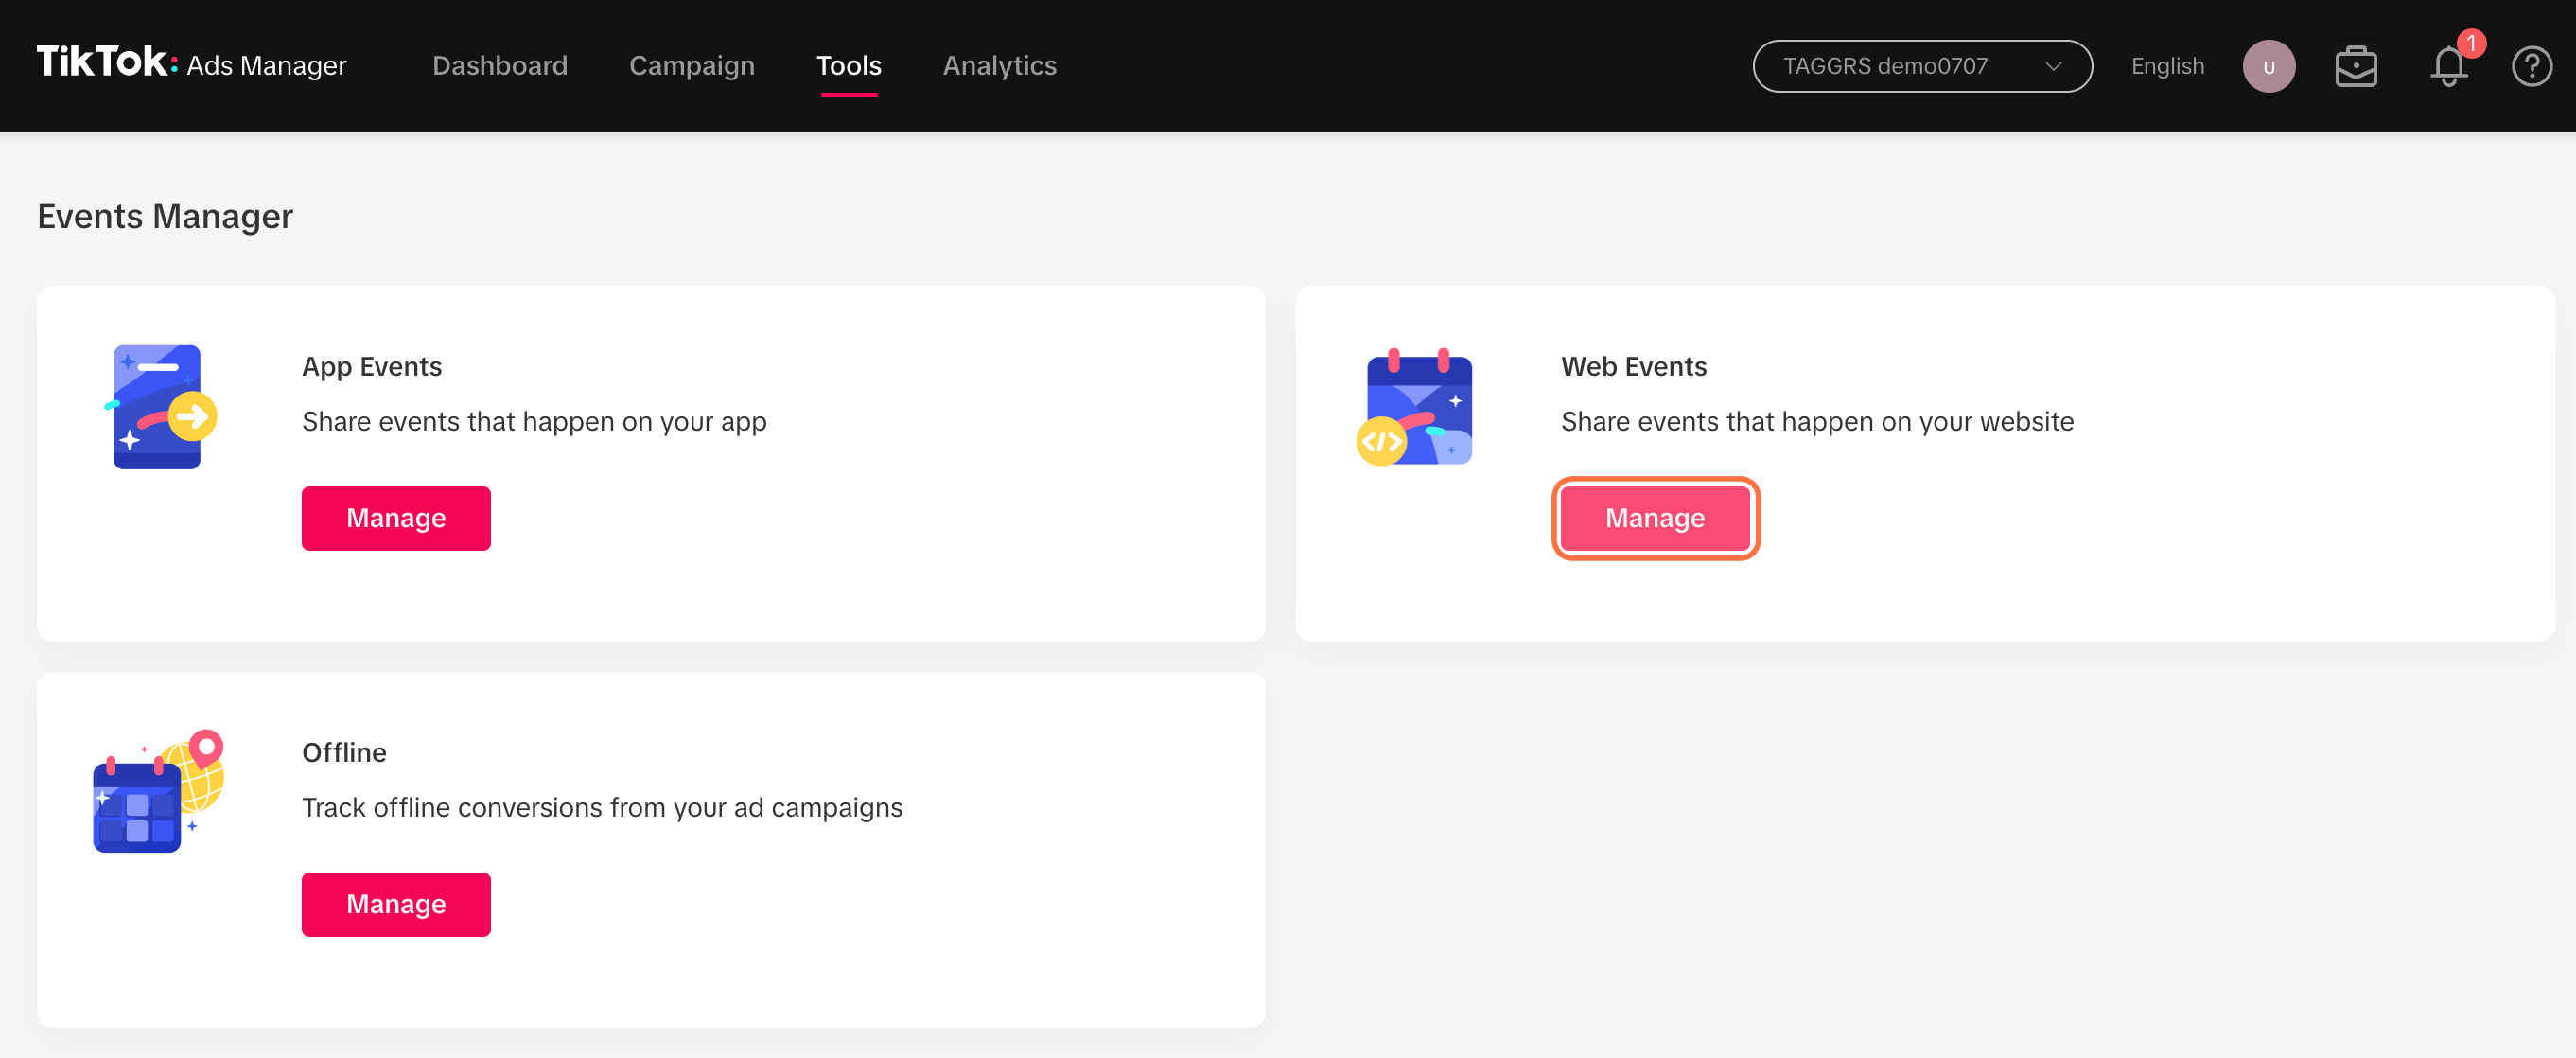Select the Campaign menu item
2576x1058 pixels.
[x=692, y=65]
